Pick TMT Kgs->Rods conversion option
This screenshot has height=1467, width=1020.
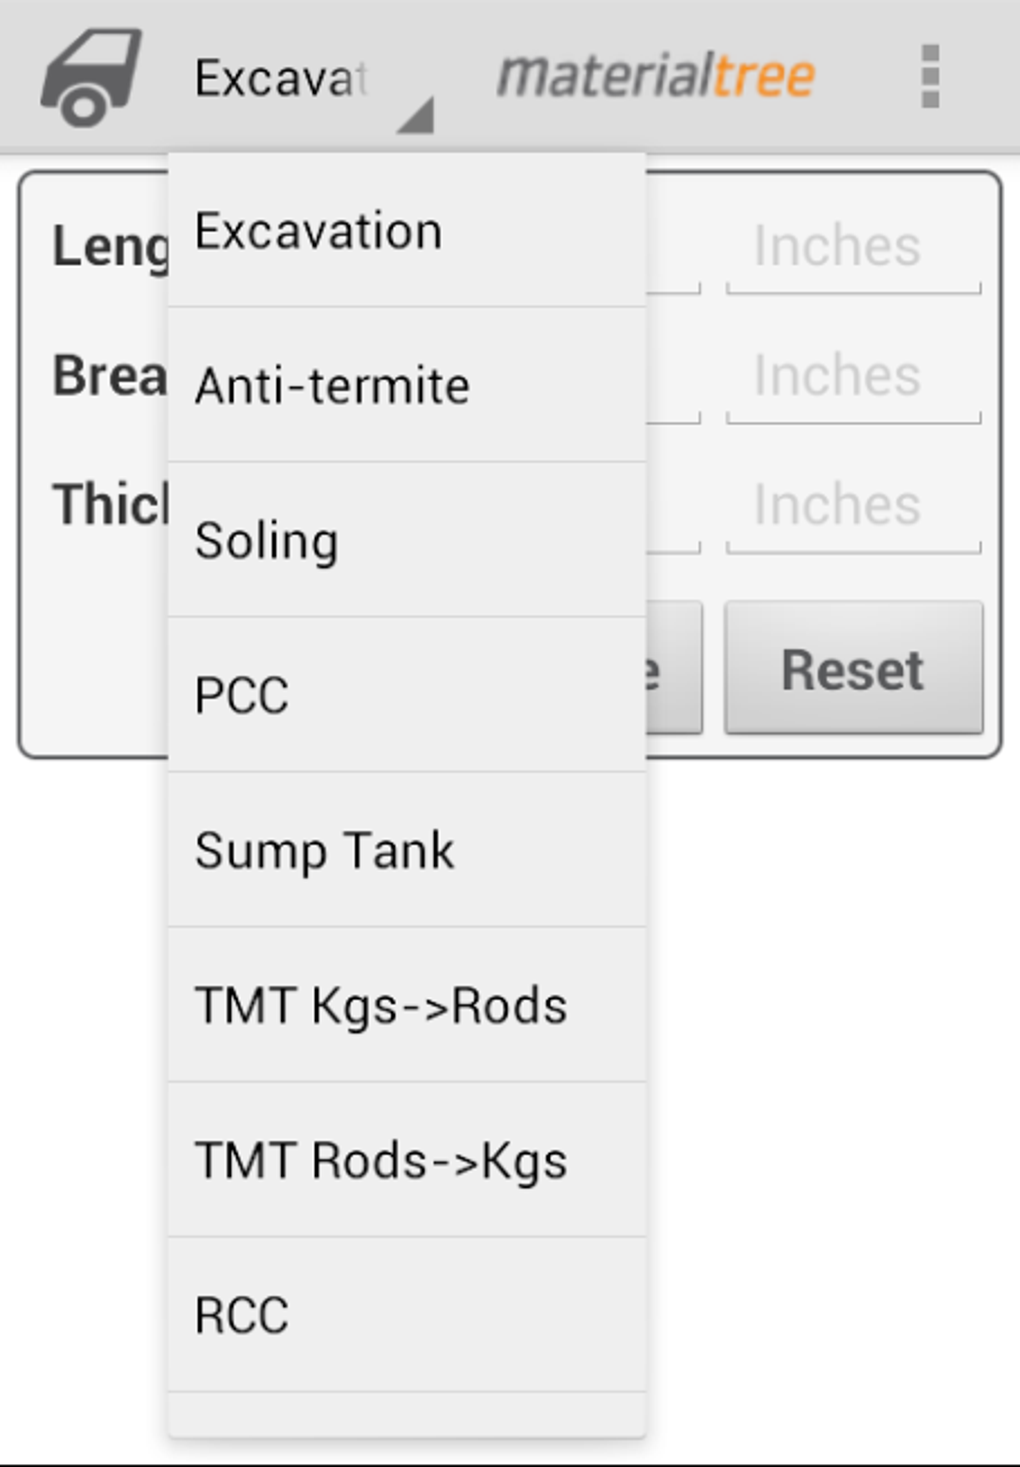click(x=380, y=1005)
